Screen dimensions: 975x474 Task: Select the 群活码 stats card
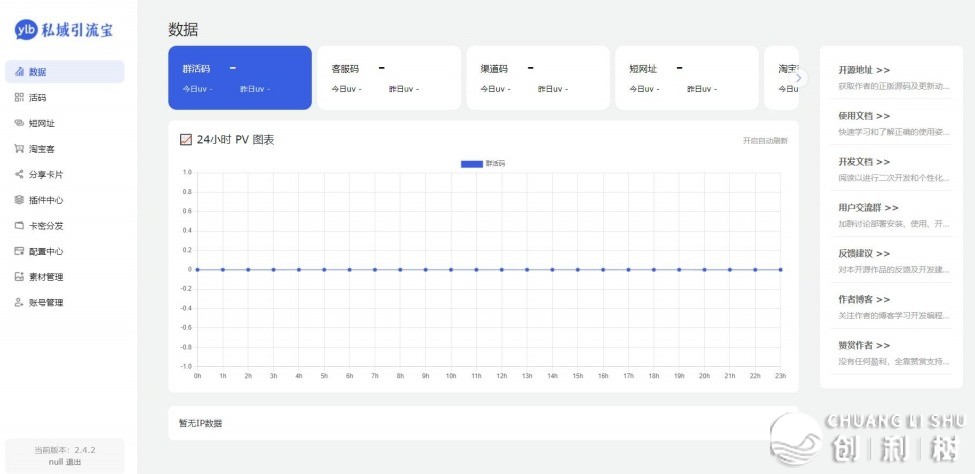coord(240,78)
